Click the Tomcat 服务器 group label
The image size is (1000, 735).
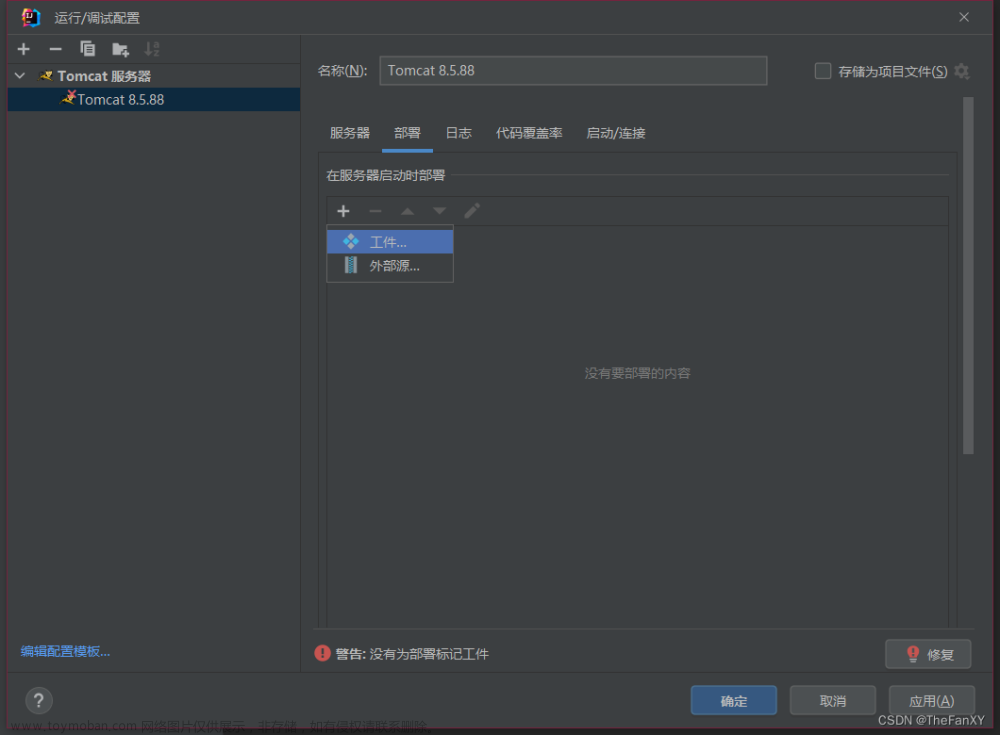pos(104,76)
